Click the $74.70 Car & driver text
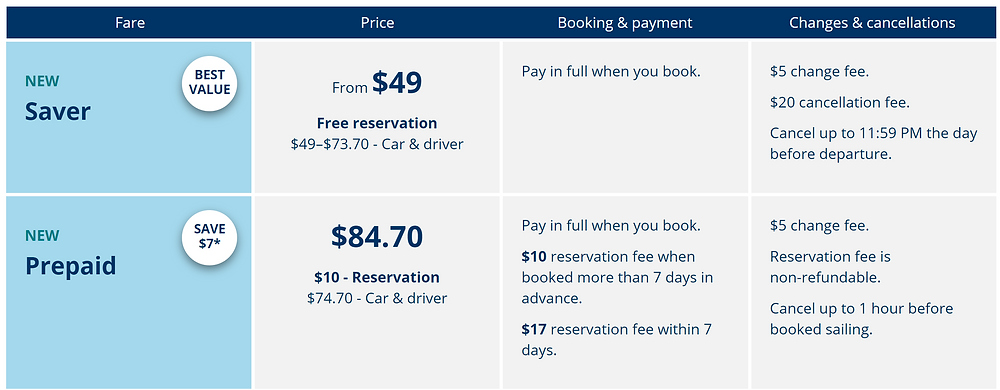The height and width of the screenshot is (390, 1000). [377, 298]
